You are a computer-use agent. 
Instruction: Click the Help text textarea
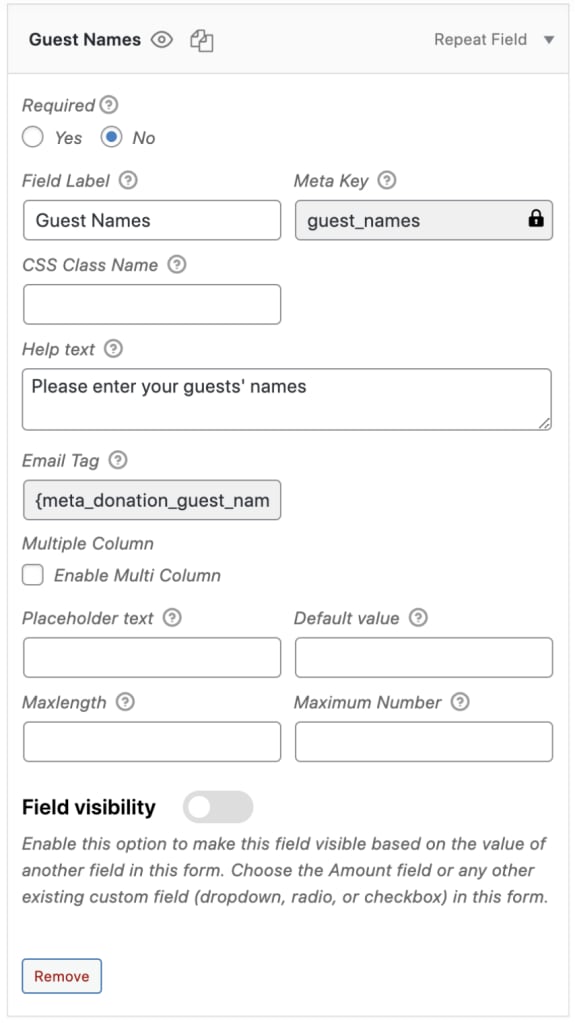[287, 399]
